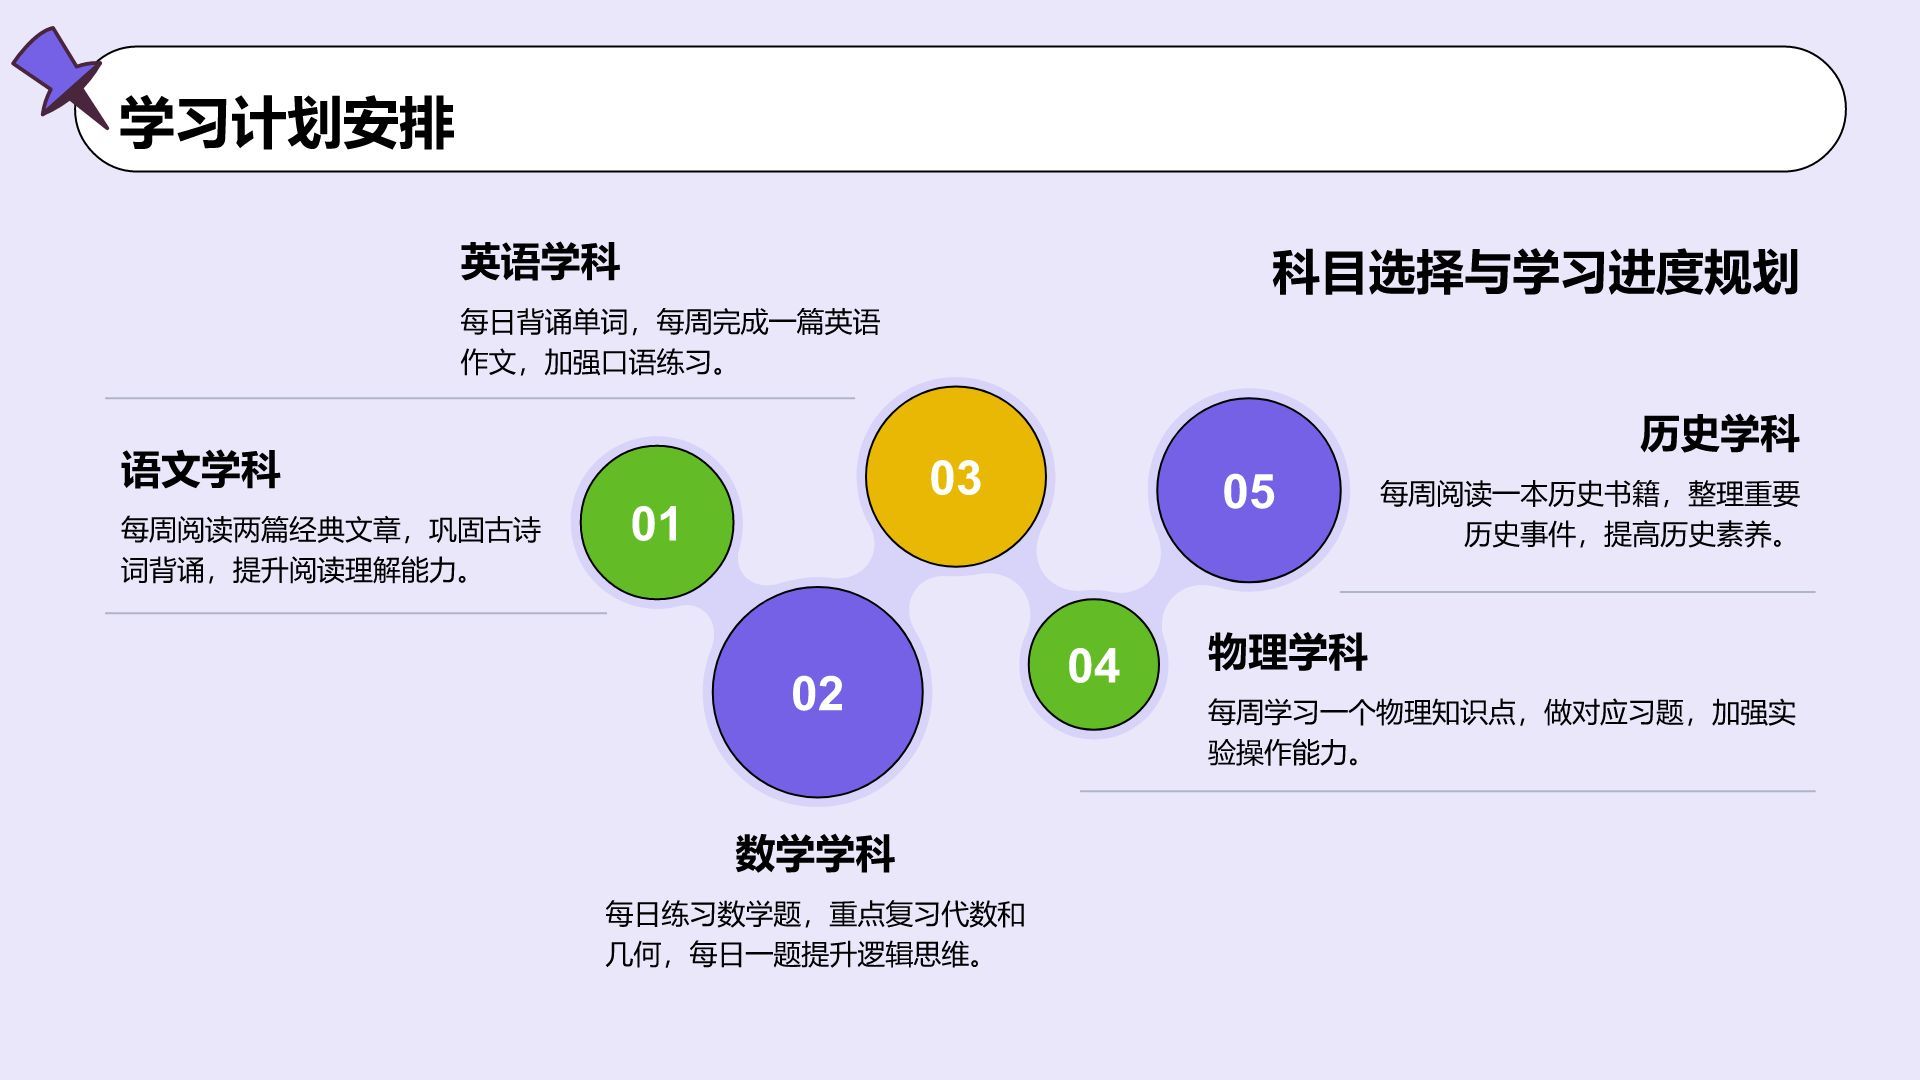
Task: Select the English daily vocabulary description text
Action: click(x=669, y=342)
